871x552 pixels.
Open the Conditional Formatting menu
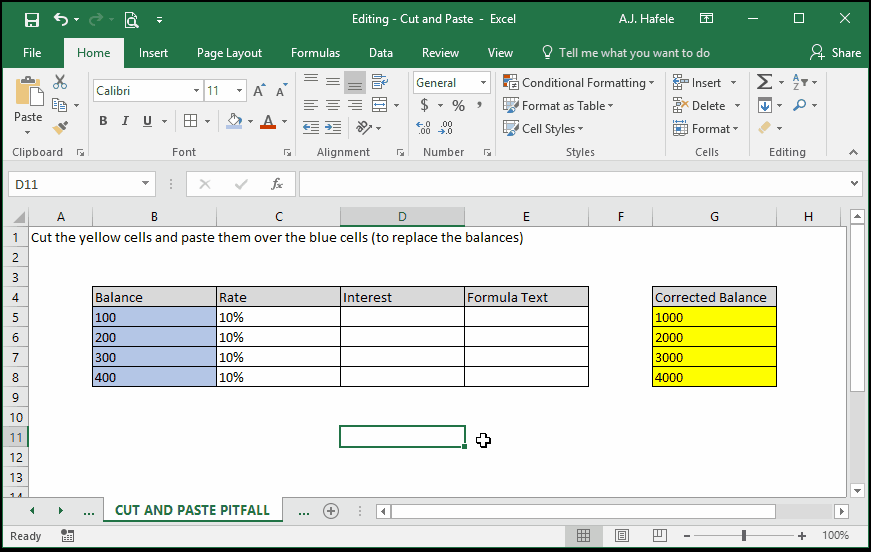tap(578, 83)
